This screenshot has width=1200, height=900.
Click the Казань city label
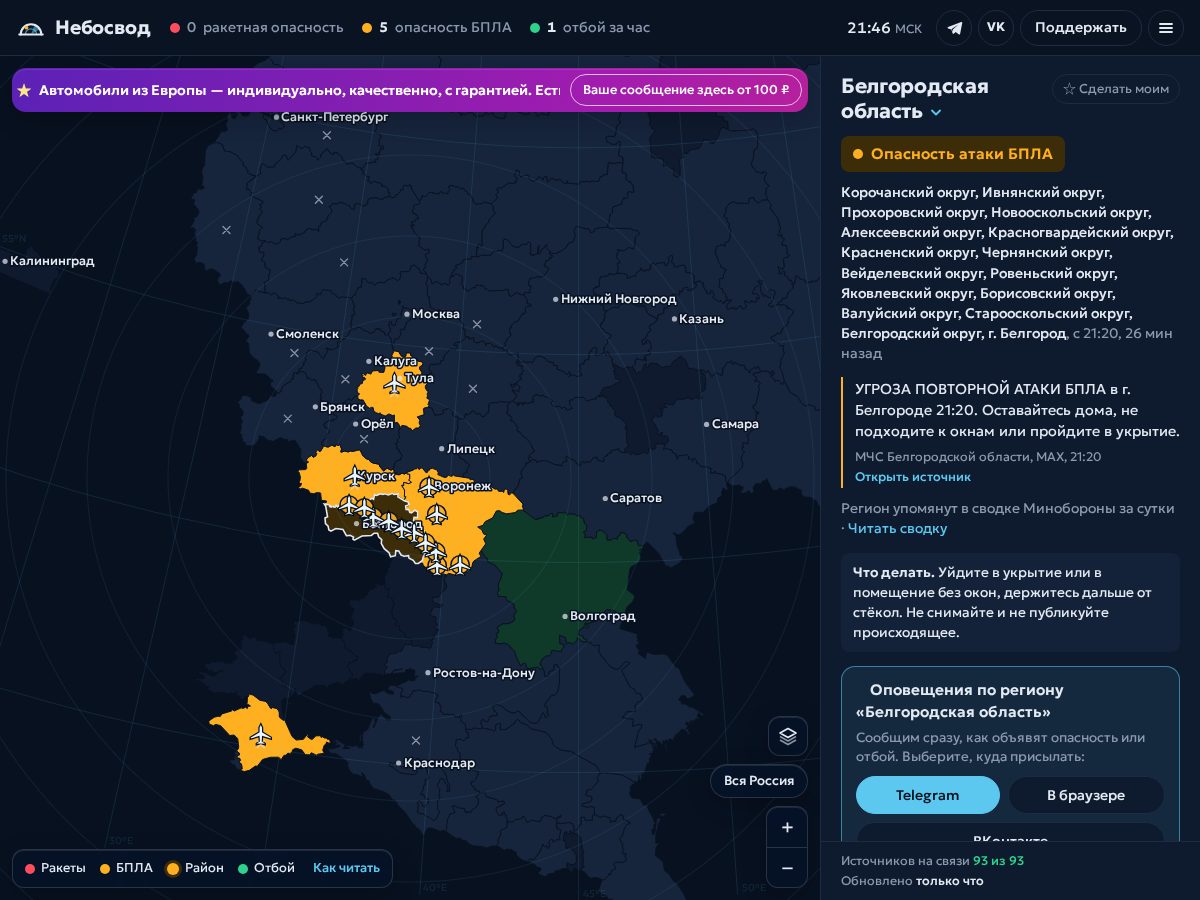(701, 319)
